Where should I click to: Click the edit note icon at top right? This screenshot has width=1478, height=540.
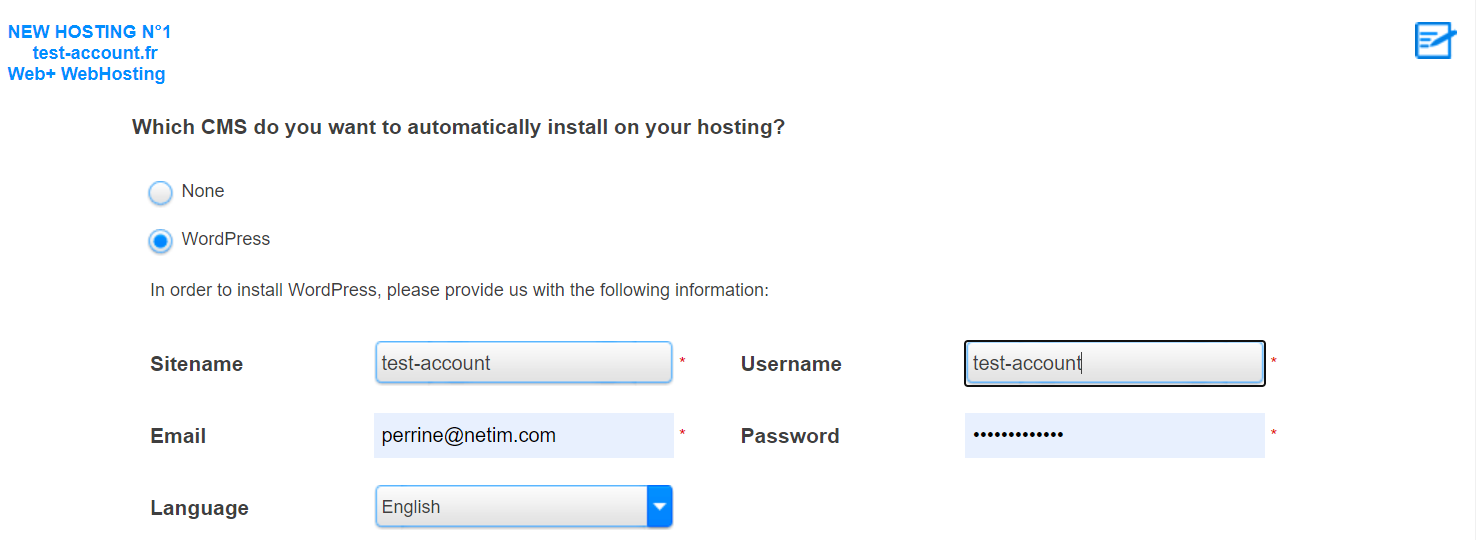(x=1435, y=40)
